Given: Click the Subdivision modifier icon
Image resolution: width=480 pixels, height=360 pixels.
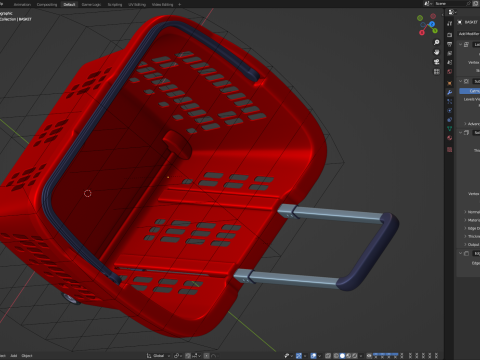Looking at the screenshot, I should click(x=467, y=81).
